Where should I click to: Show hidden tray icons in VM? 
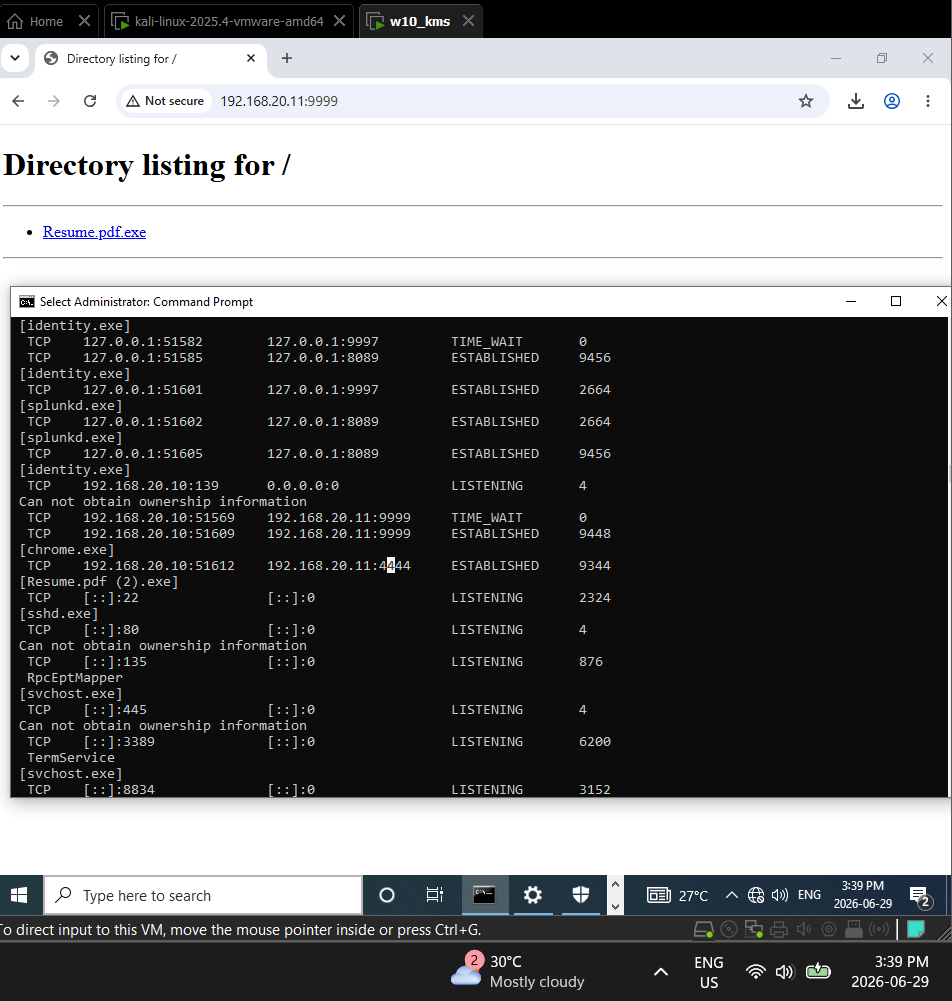(732, 895)
